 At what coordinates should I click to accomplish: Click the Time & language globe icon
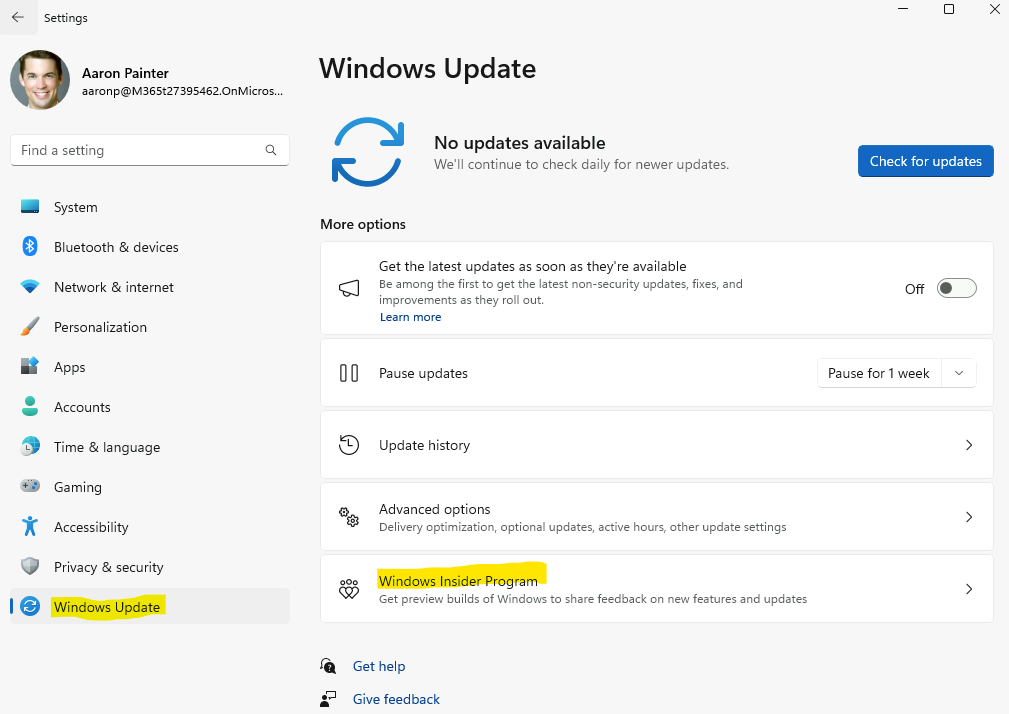(30, 446)
